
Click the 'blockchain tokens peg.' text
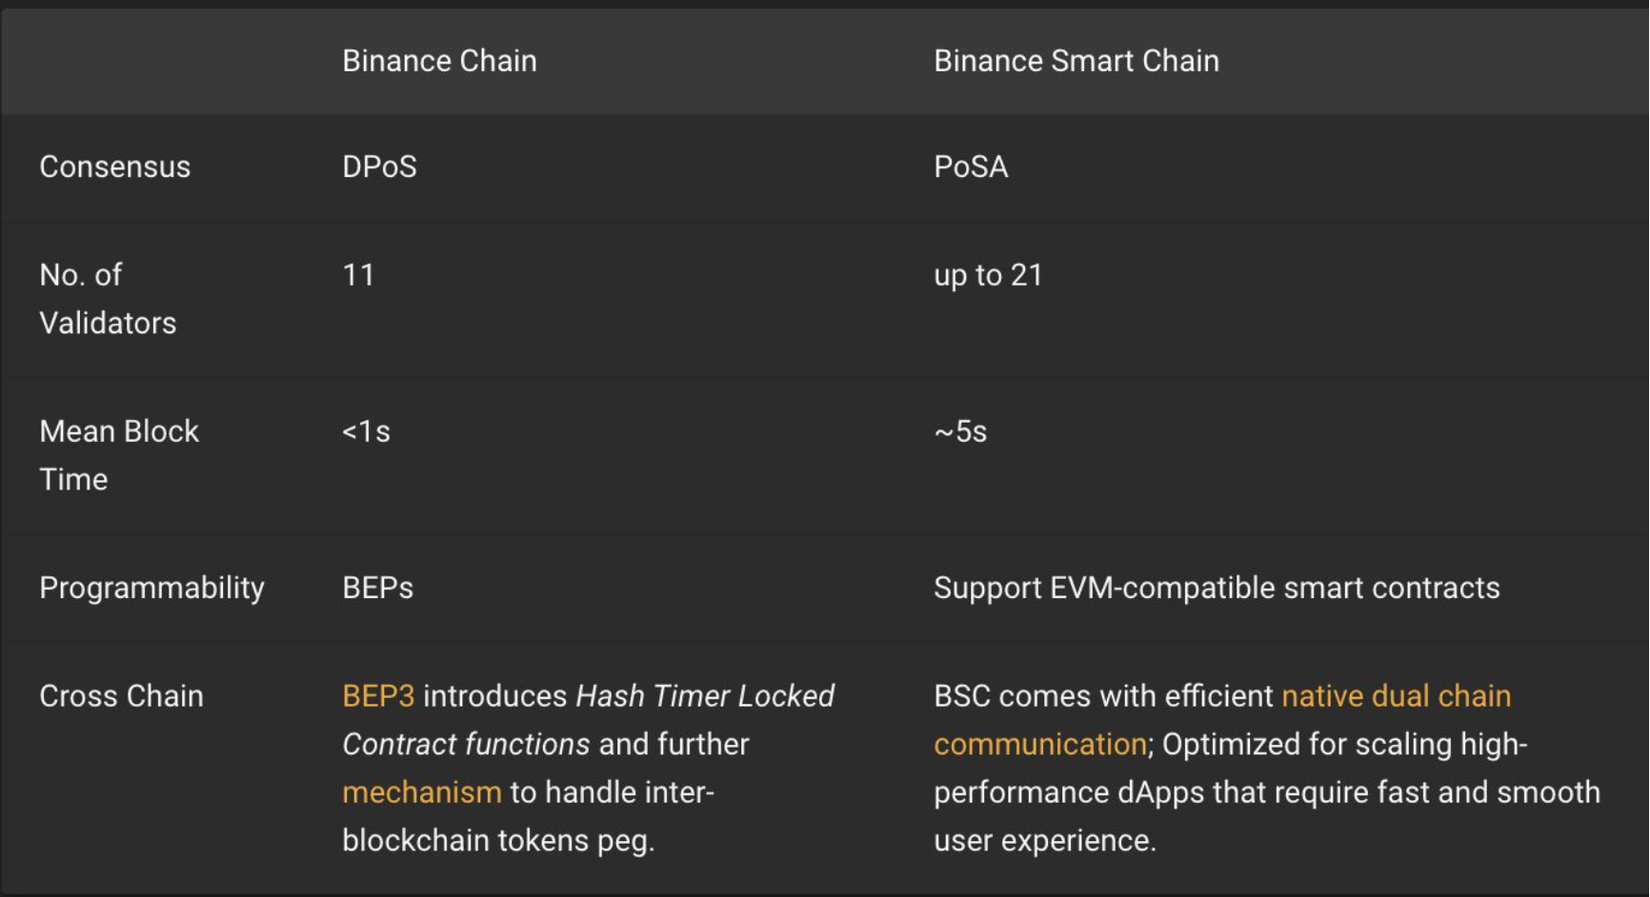498,840
